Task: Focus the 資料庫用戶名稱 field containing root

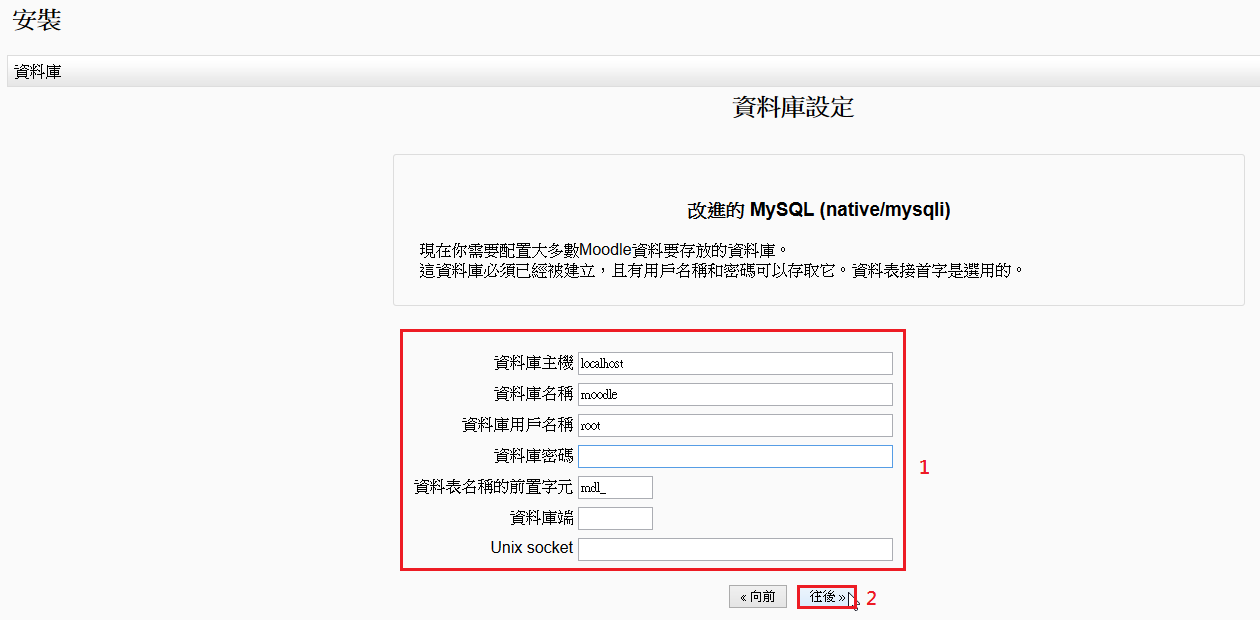Action: click(735, 425)
